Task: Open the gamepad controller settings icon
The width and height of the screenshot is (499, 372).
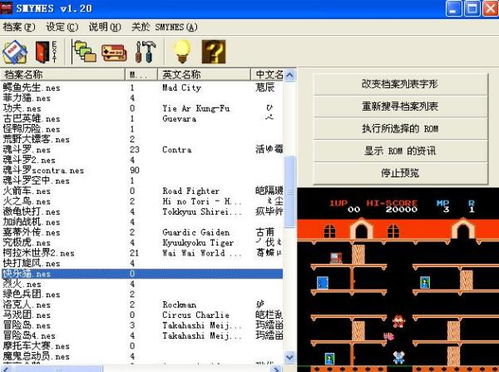Action: (x=114, y=52)
